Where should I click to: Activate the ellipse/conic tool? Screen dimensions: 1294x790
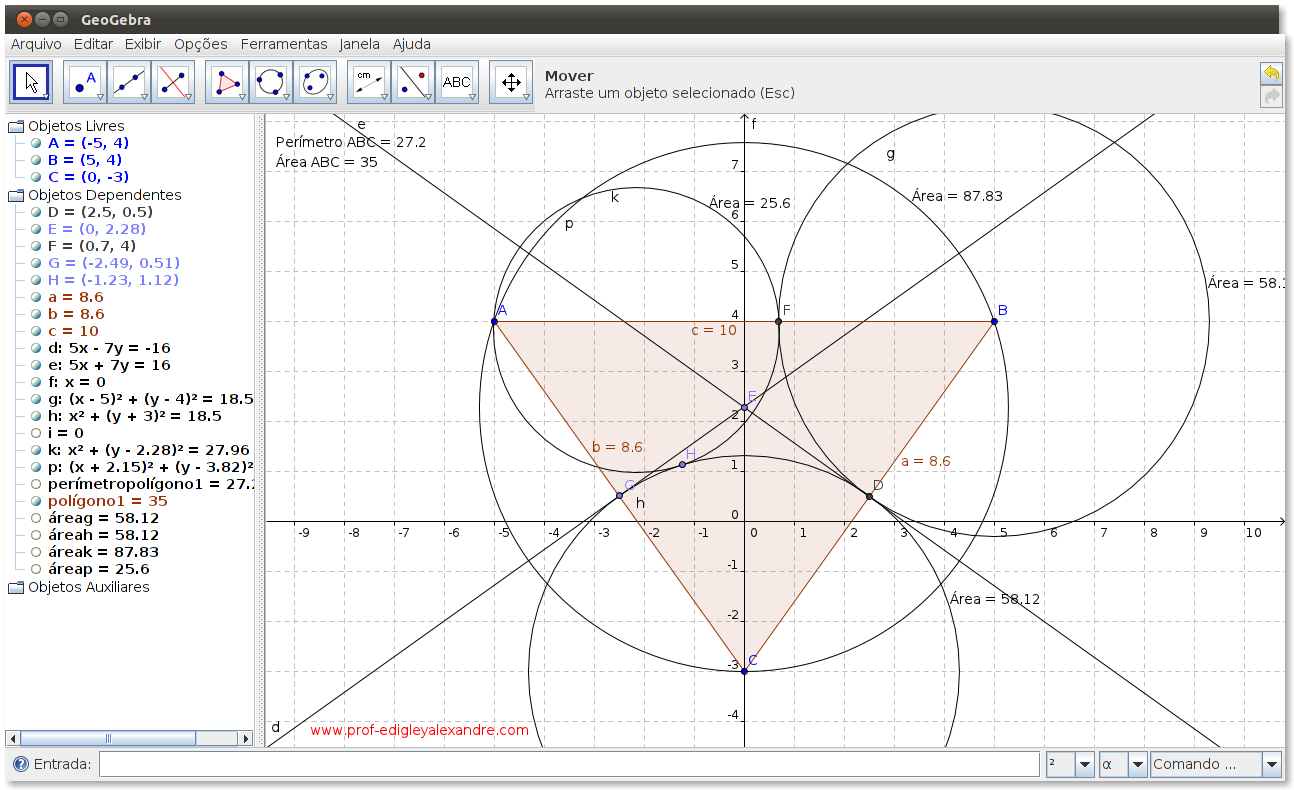[x=315, y=81]
